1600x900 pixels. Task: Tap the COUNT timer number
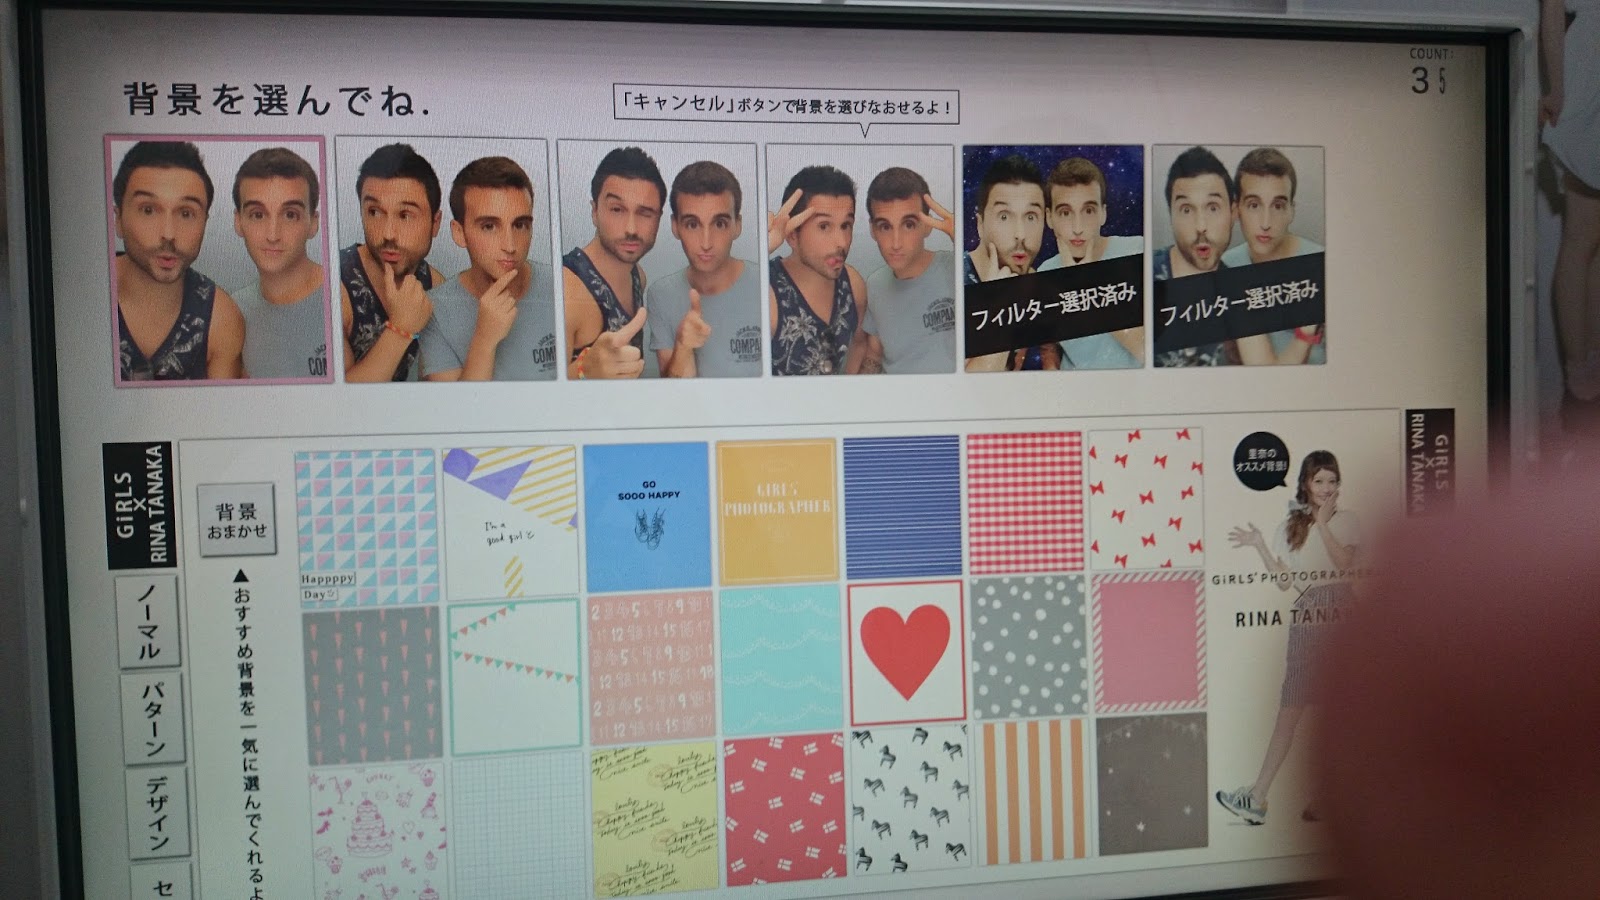1430,80
